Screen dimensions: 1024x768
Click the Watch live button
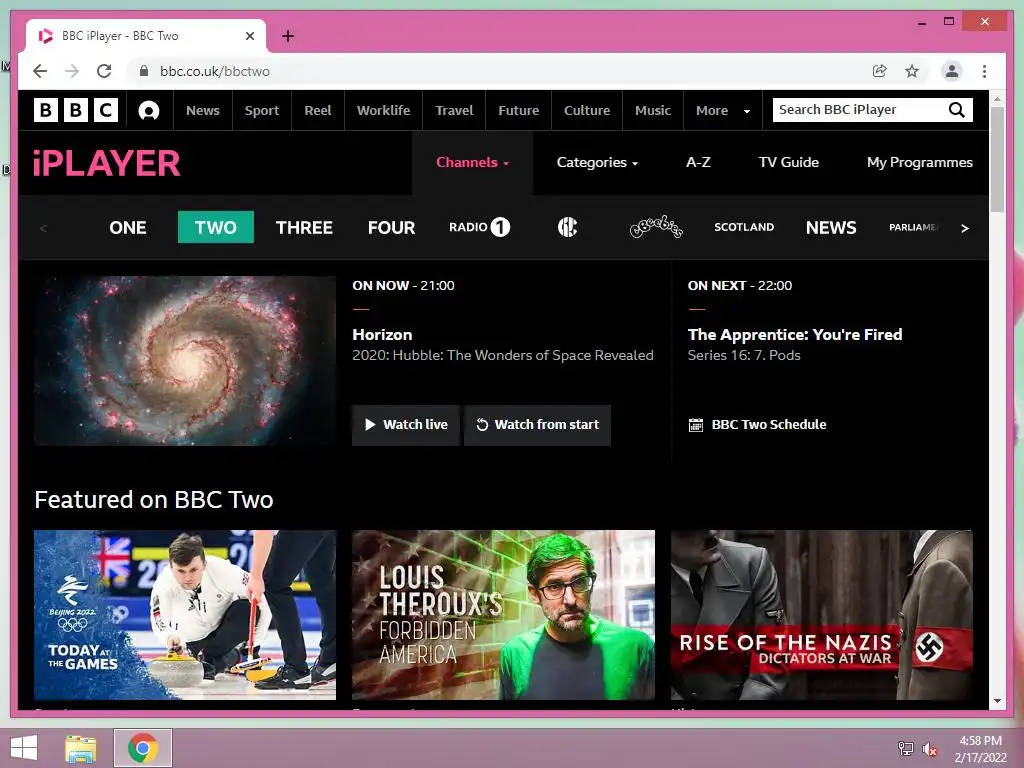point(406,425)
